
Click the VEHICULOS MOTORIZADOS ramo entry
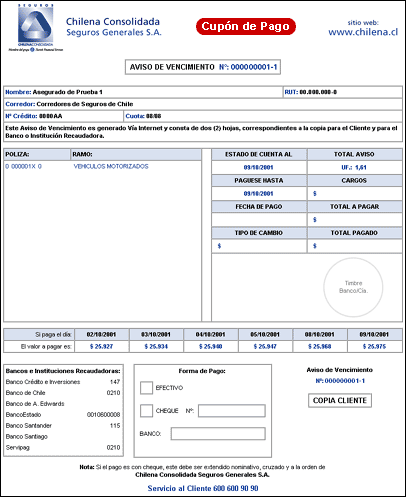pos(111,166)
